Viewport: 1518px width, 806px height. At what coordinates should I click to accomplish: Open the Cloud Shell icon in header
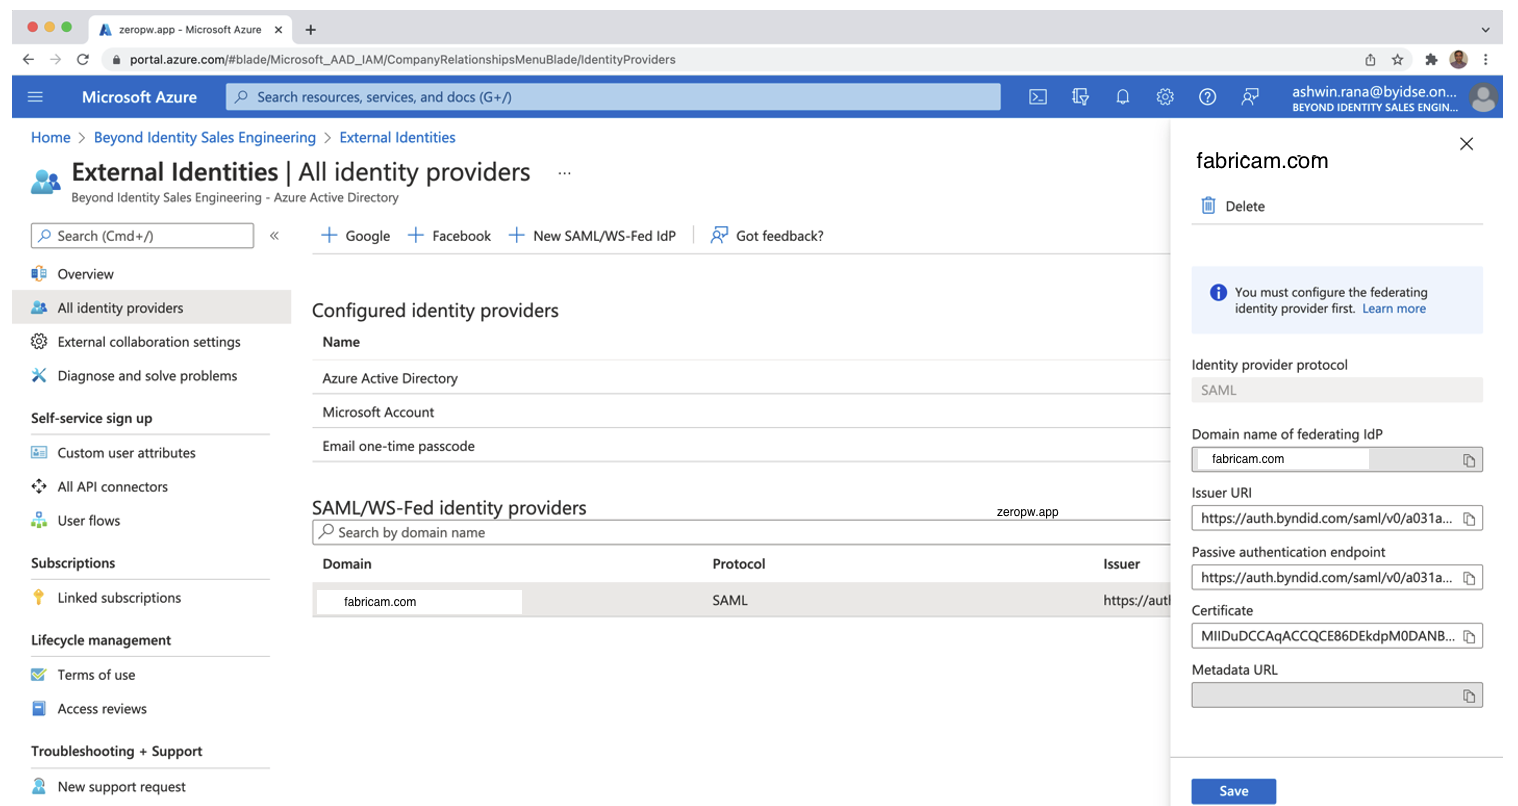pyautogui.click(x=1038, y=97)
